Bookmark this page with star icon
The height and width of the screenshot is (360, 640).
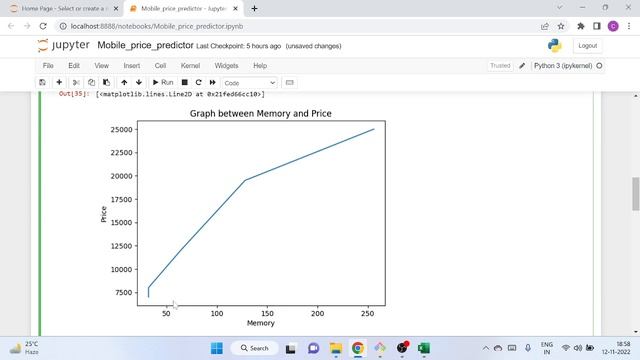pyautogui.click(x=561, y=26)
